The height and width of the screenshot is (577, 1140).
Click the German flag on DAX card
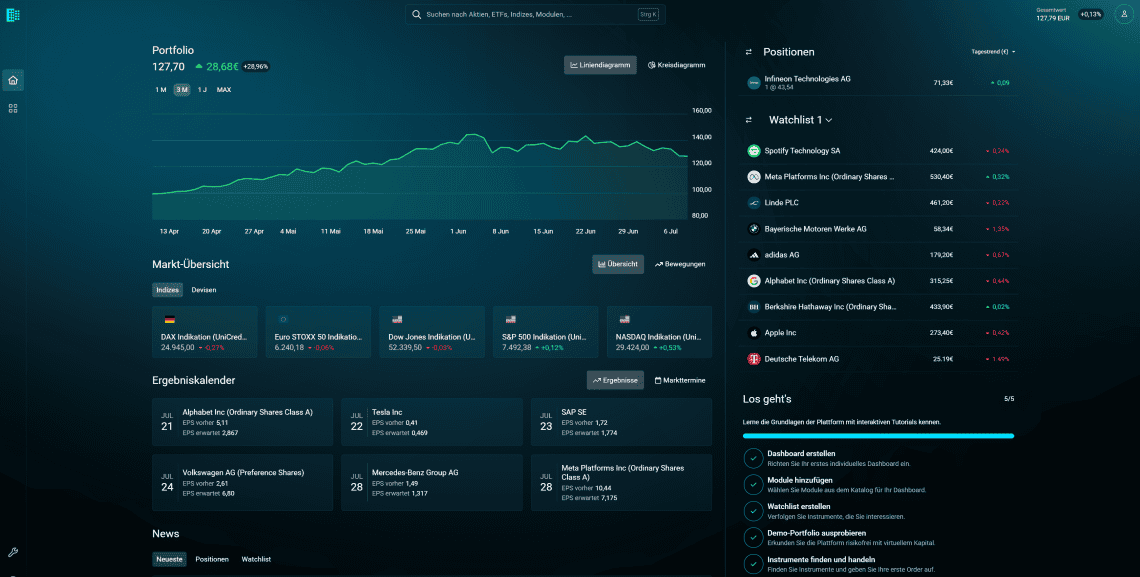coord(169,320)
